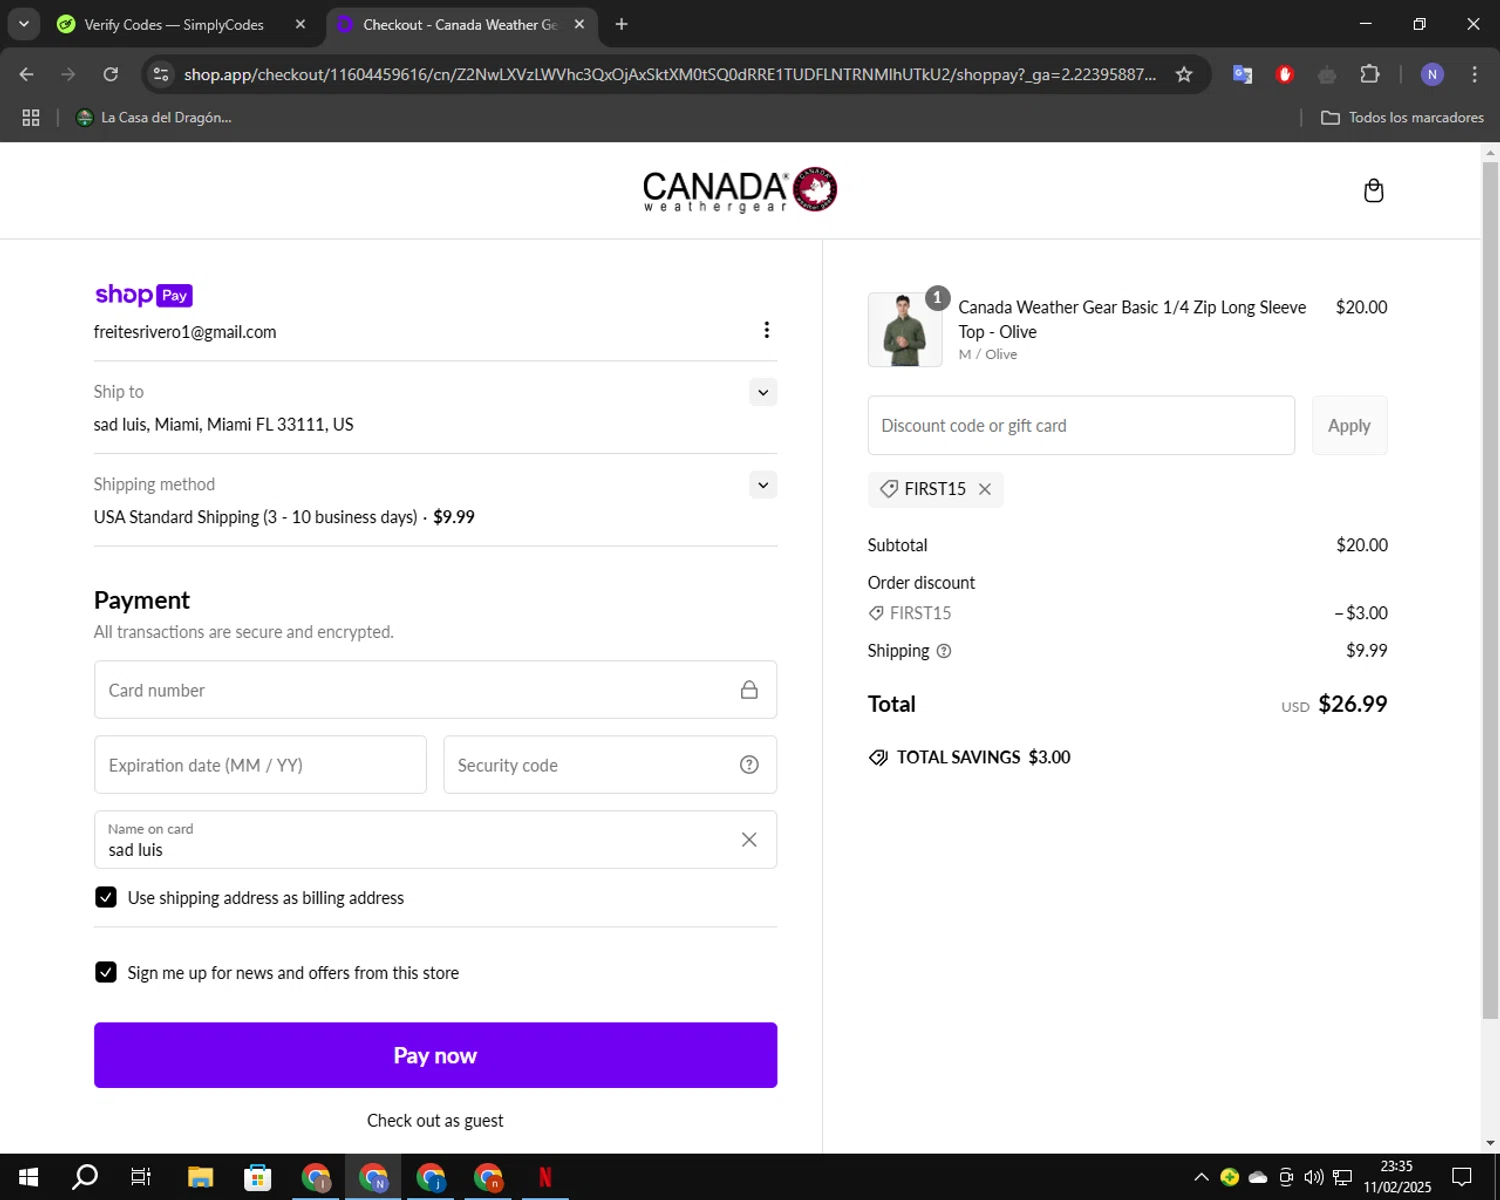Open the red ad blocker extension
Screen dimensions: 1500x1200
click(x=1285, y=74)
